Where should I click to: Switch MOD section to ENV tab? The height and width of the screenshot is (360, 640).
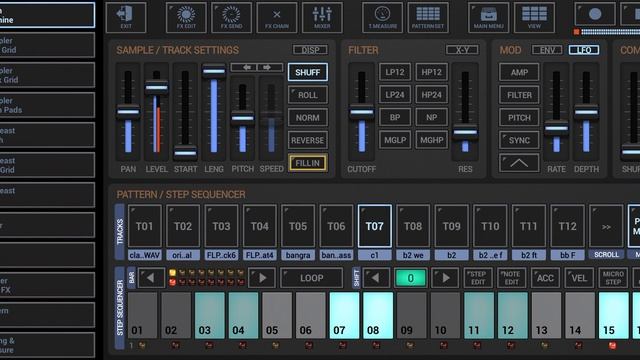(x=547, y=50)
